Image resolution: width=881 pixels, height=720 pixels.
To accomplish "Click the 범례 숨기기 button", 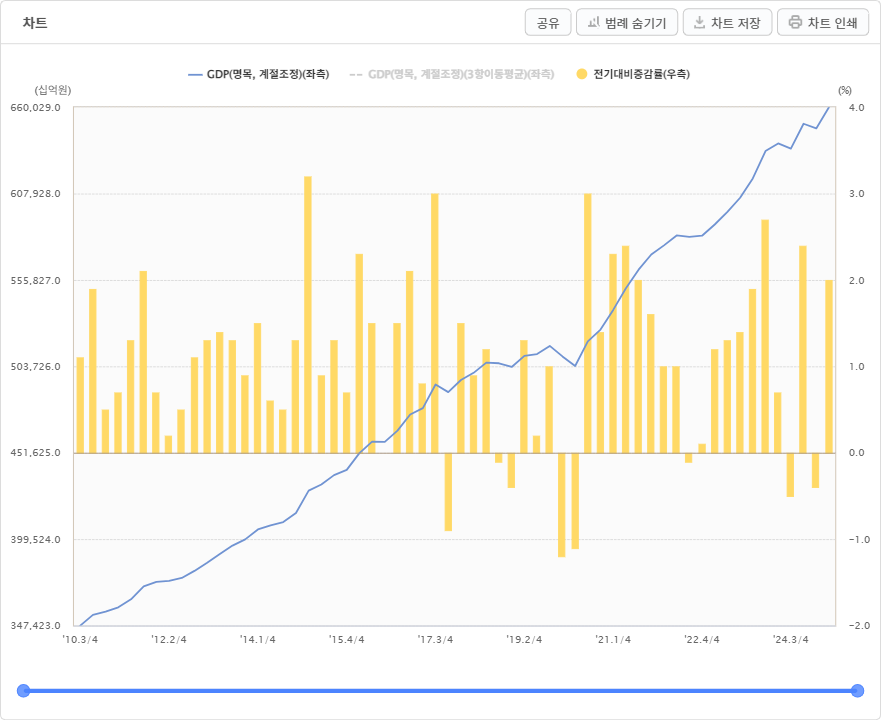I will tap(626, 22).
